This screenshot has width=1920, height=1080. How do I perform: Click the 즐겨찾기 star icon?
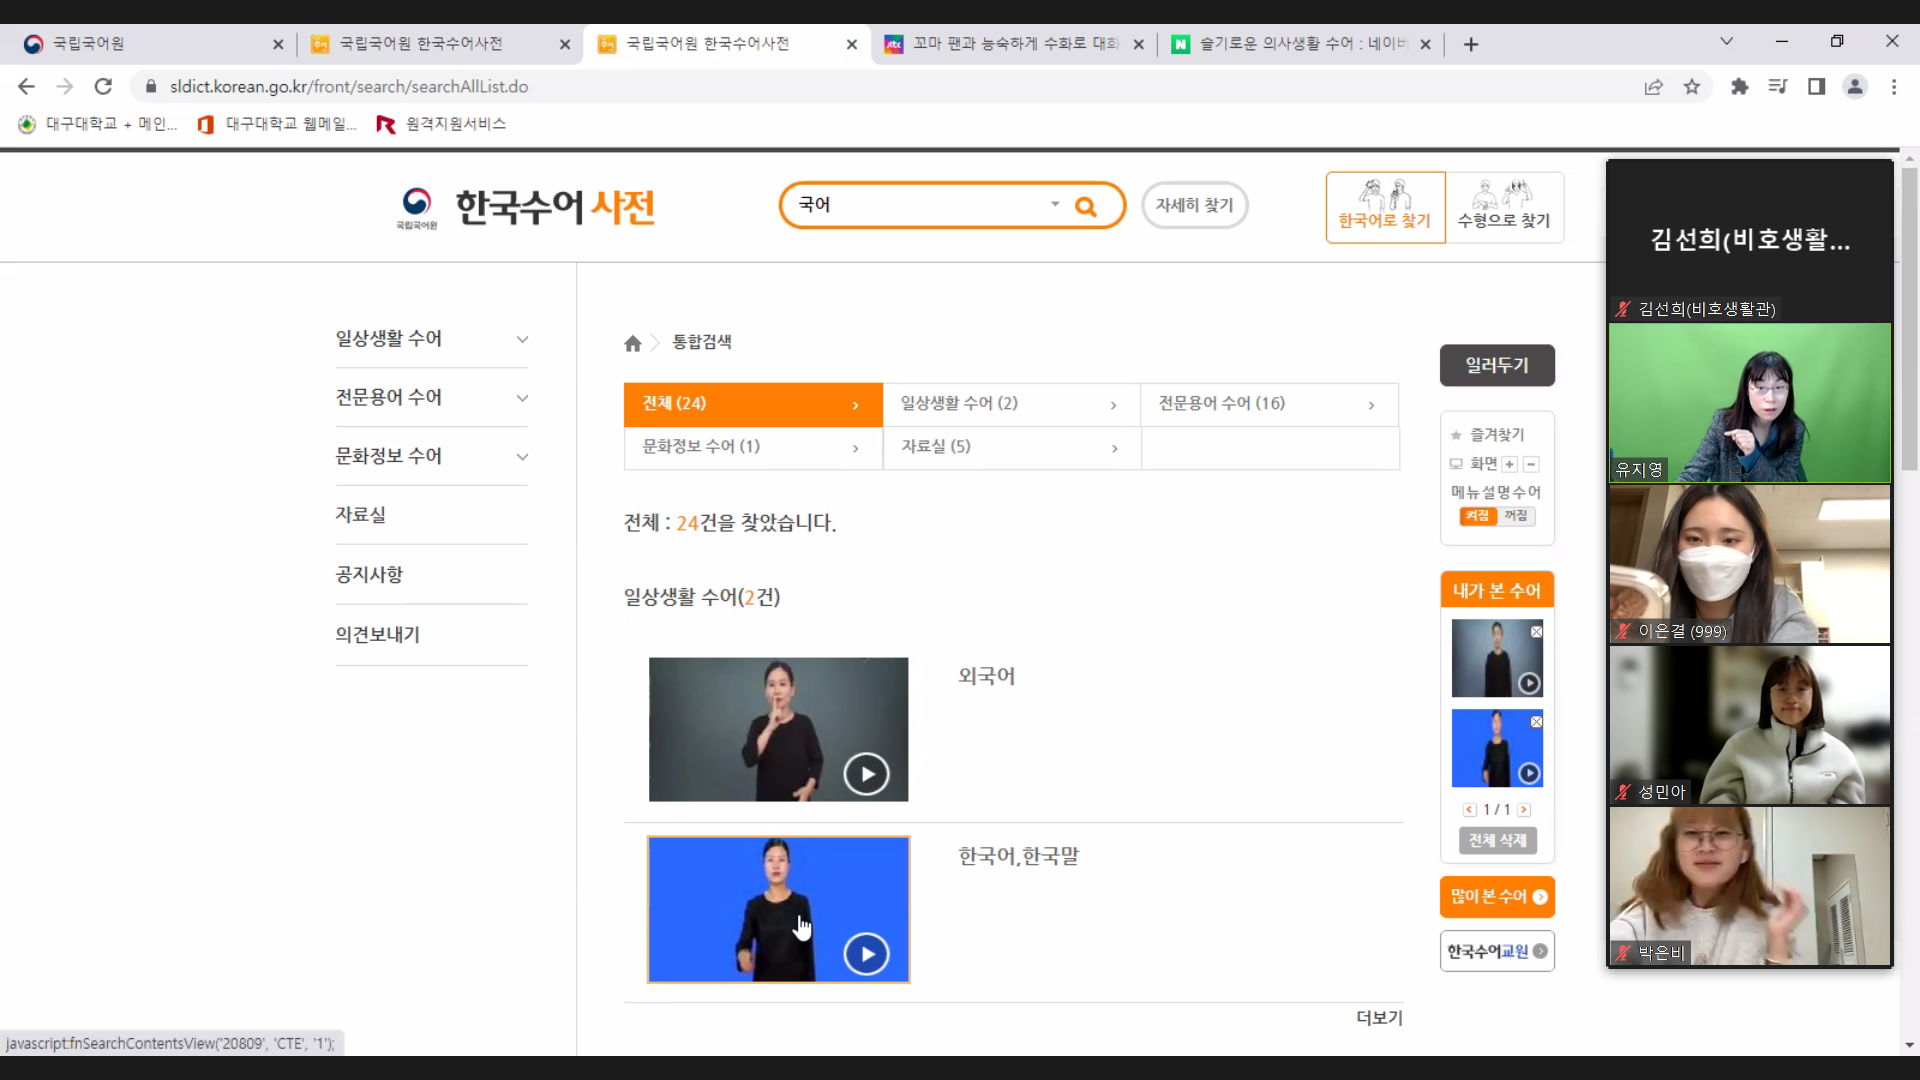pyautogui.click(x=1457, y=435)
